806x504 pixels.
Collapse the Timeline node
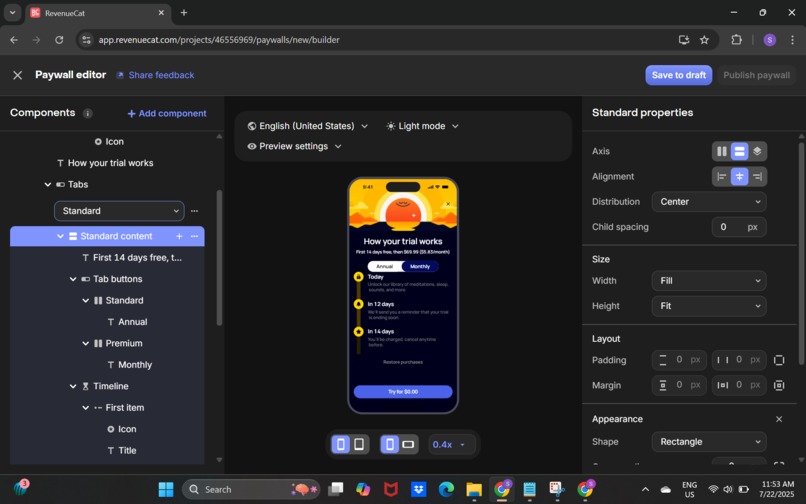point(73,386)
